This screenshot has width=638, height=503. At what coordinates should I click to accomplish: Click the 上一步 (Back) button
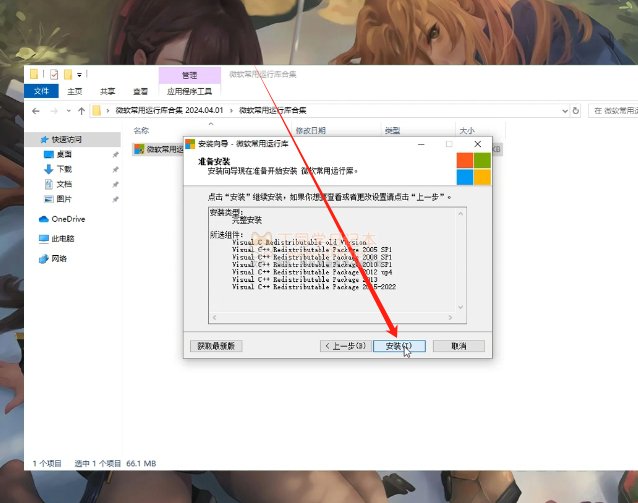click(345, 346)
